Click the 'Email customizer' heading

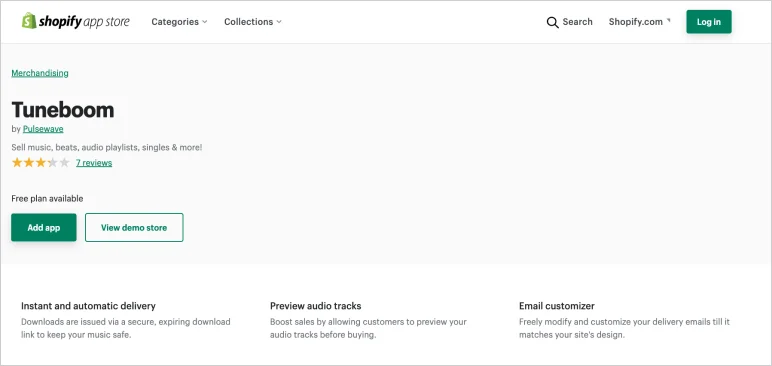pos(557,306)
